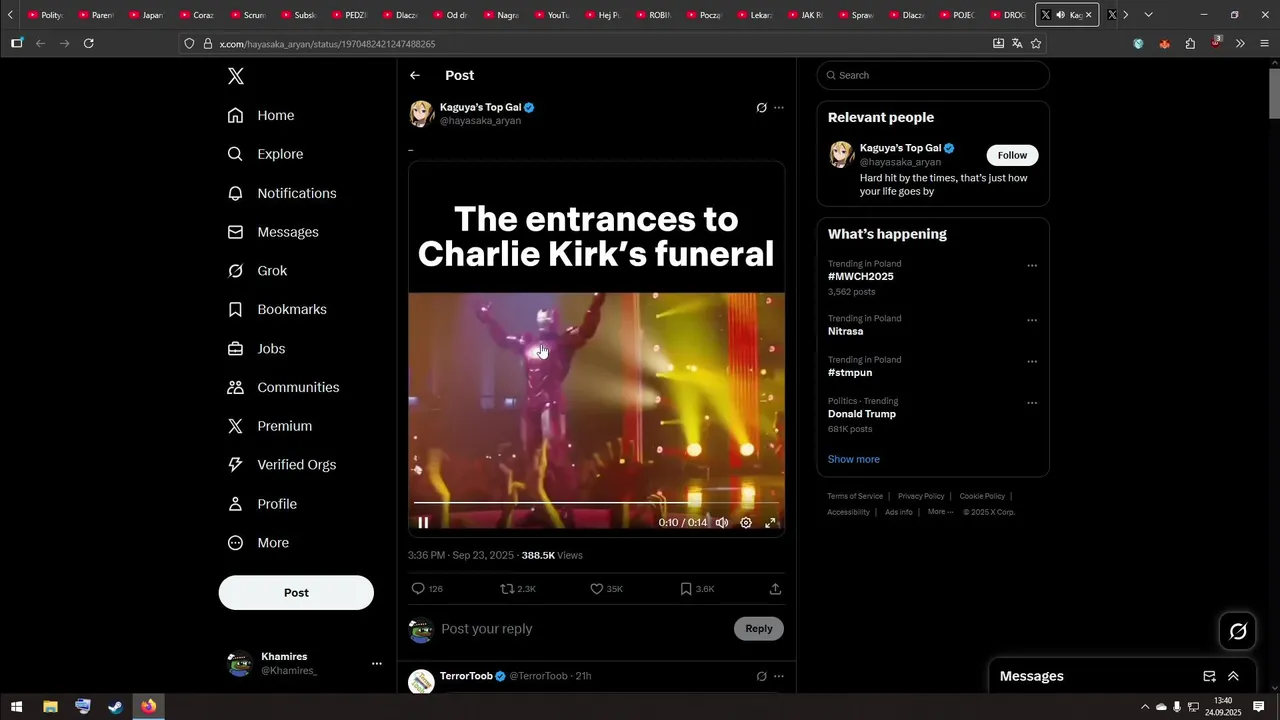Viewport: 1280px width, 720px height.
Task: Open Steam from taskbar
Action: pos(116,707)
